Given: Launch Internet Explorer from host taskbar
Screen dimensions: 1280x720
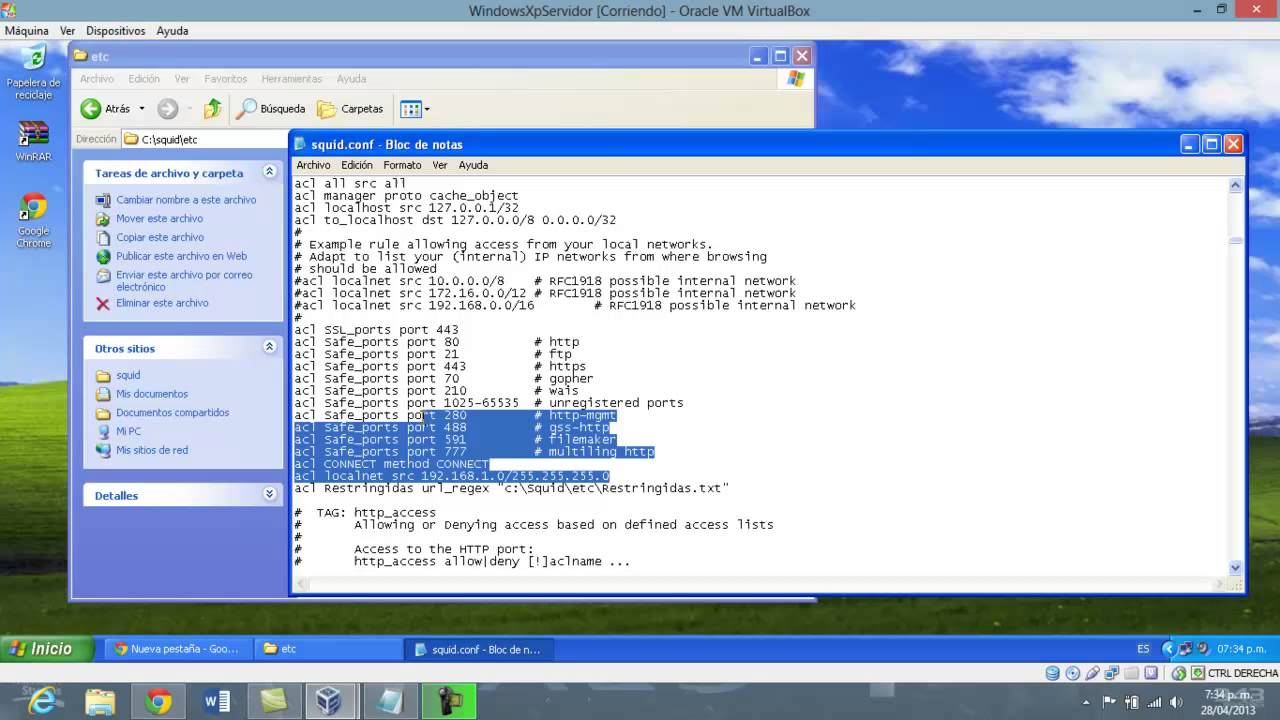Looking at the screenshot, I should coord(43,701).
